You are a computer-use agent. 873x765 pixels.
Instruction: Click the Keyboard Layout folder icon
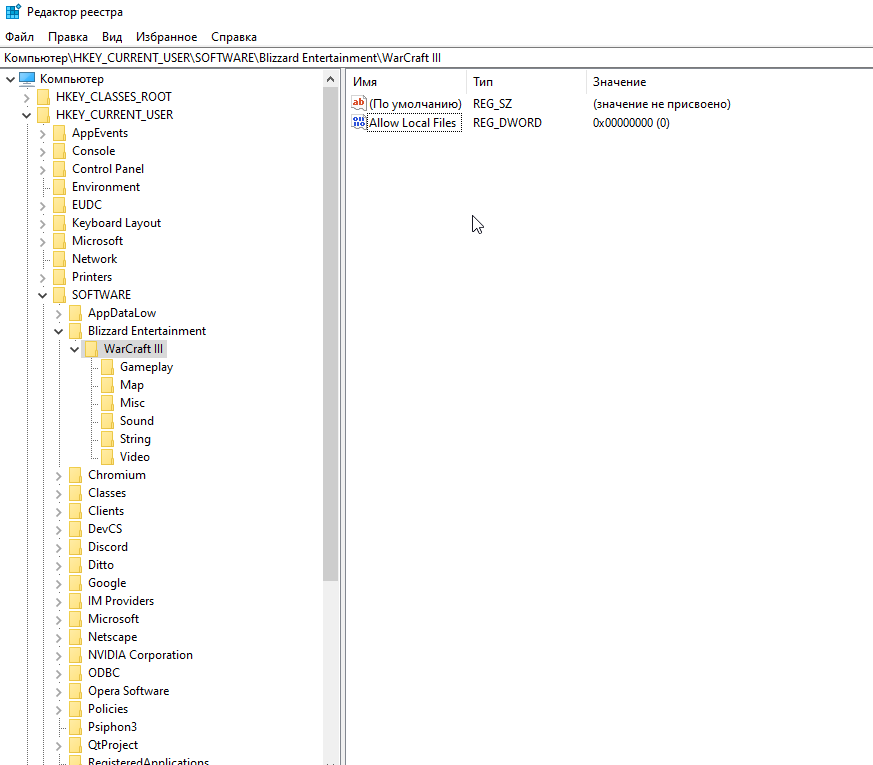pos(60,223)
